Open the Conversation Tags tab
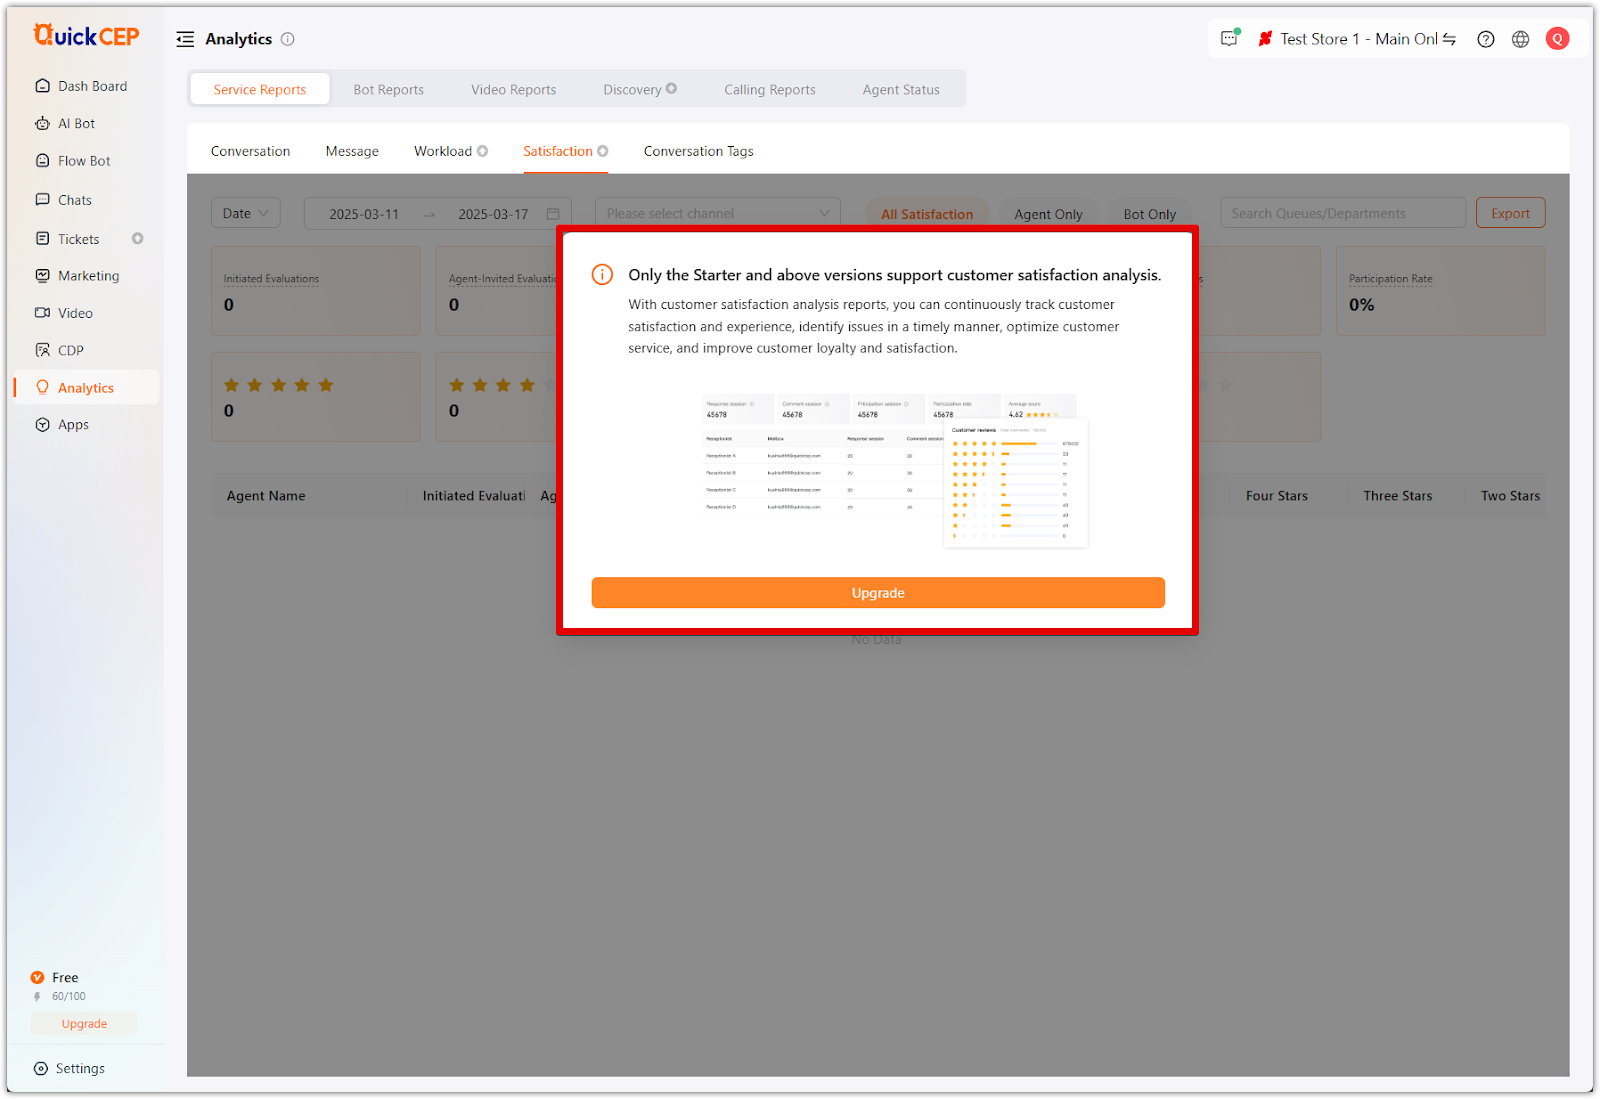Viewport: 1600px width, 1099px height. (698, 152)
